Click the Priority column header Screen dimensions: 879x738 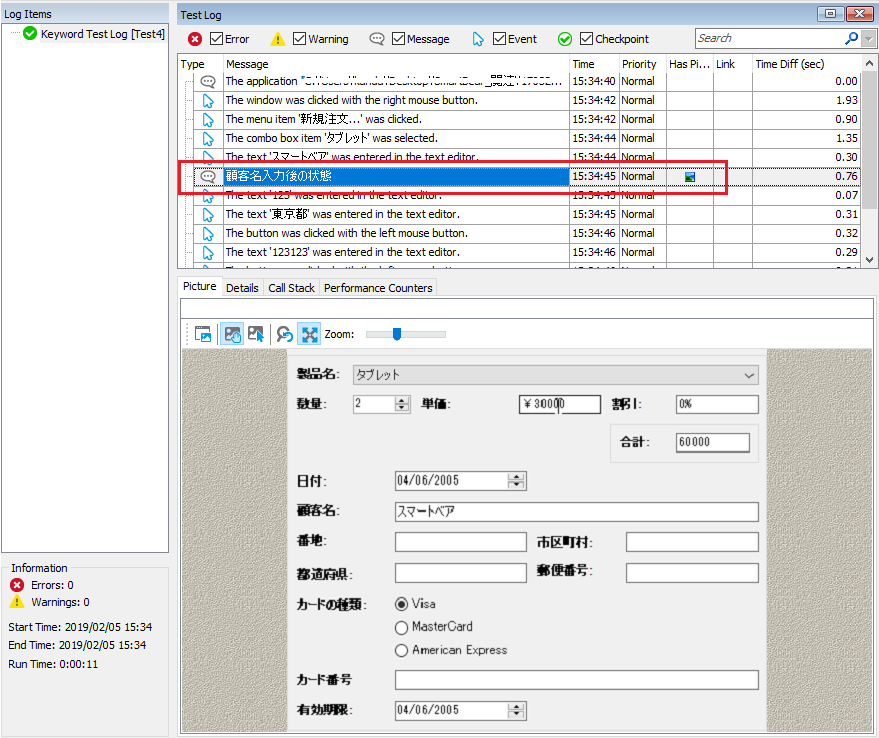click(x=639, y=64)
